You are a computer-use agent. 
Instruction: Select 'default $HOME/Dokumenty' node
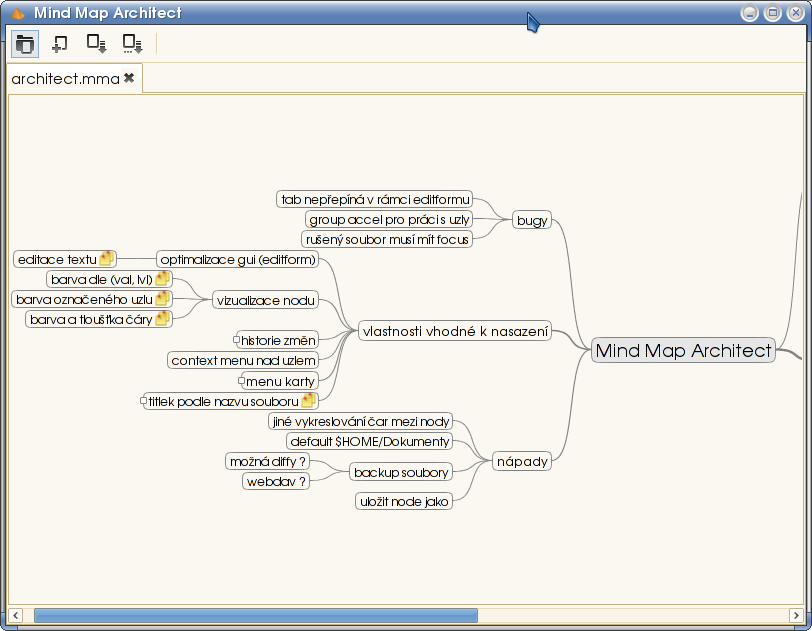369,441
